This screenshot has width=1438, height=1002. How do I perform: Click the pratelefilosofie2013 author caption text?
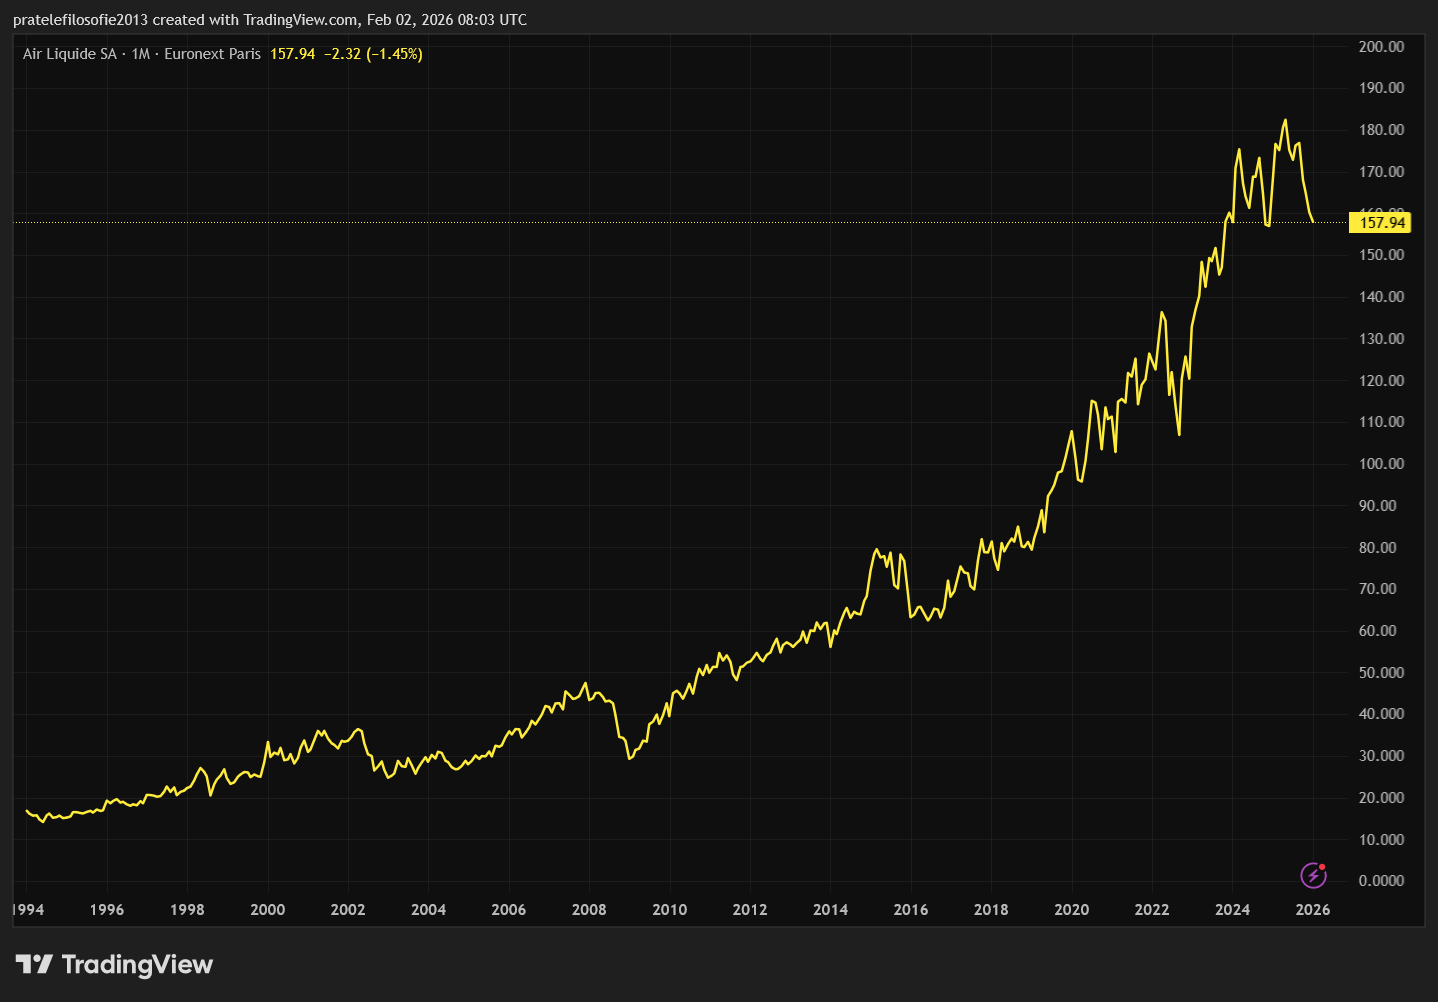click(80, 20)
